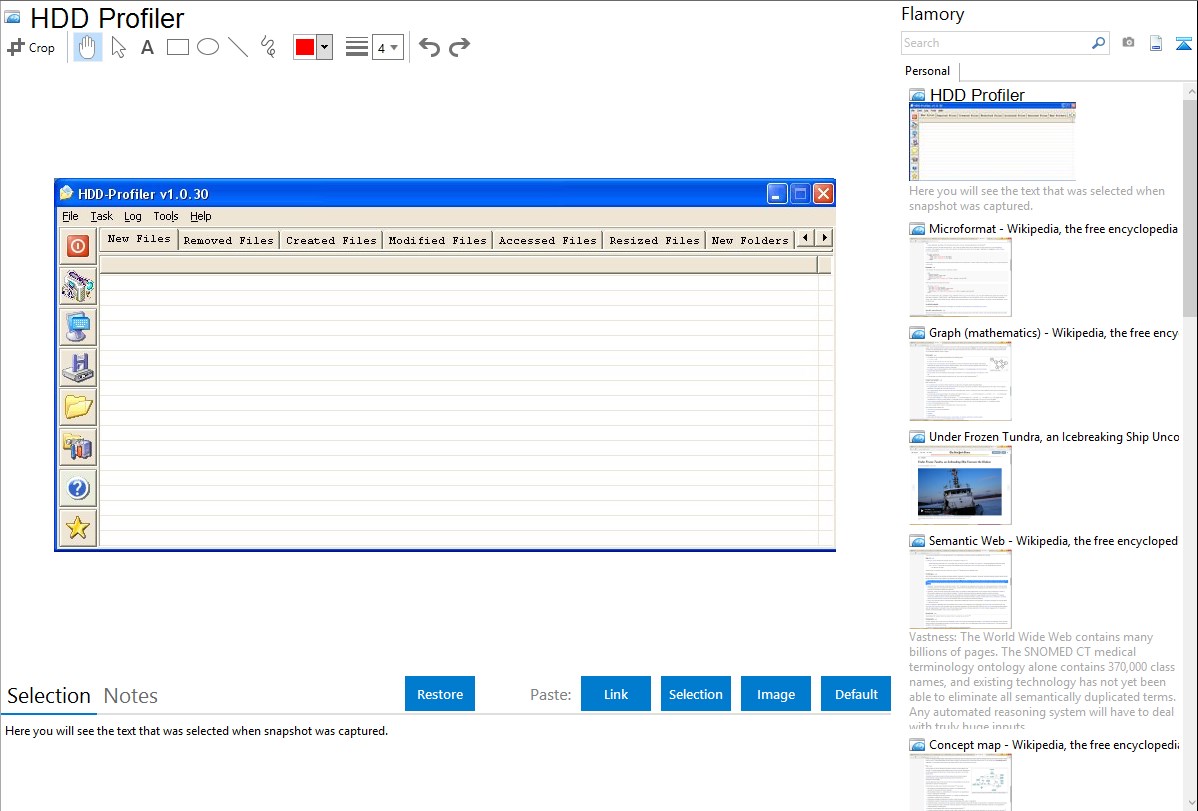The image size is (1198, 811).
Task: Click the redo arrow
Action: (459, 47)
